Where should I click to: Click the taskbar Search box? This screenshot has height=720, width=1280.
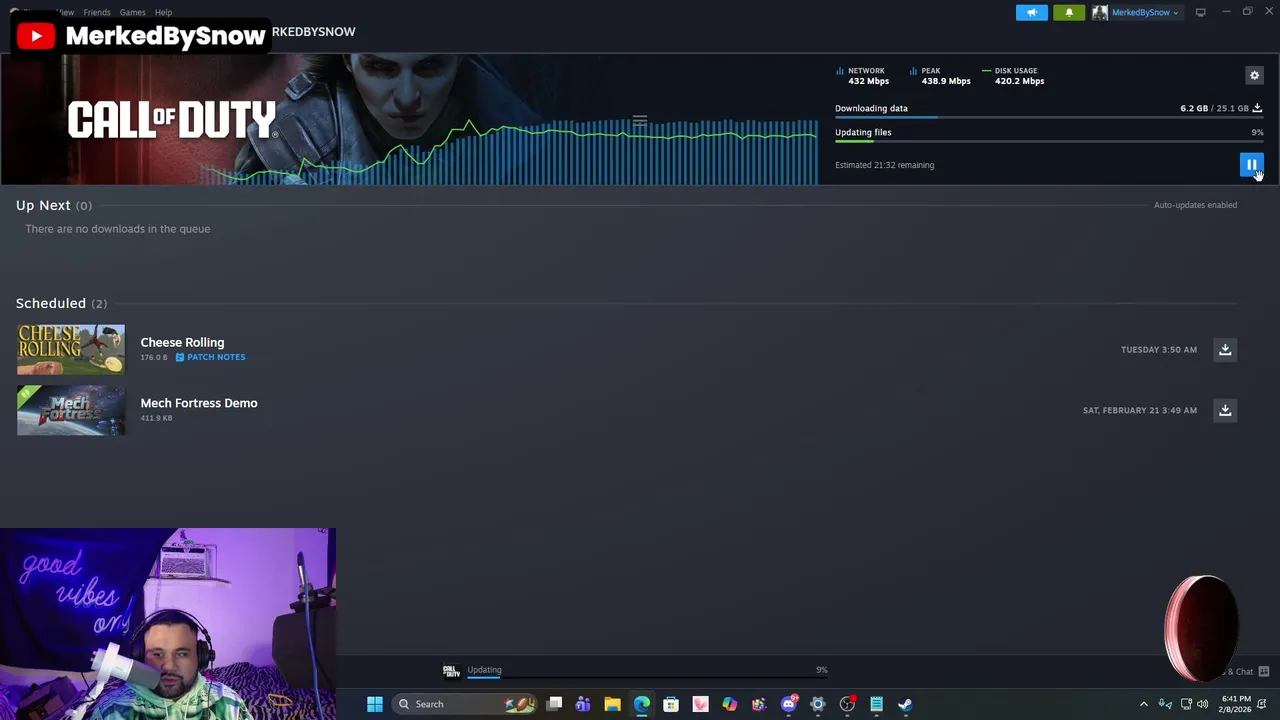click(x=465, y=704)
